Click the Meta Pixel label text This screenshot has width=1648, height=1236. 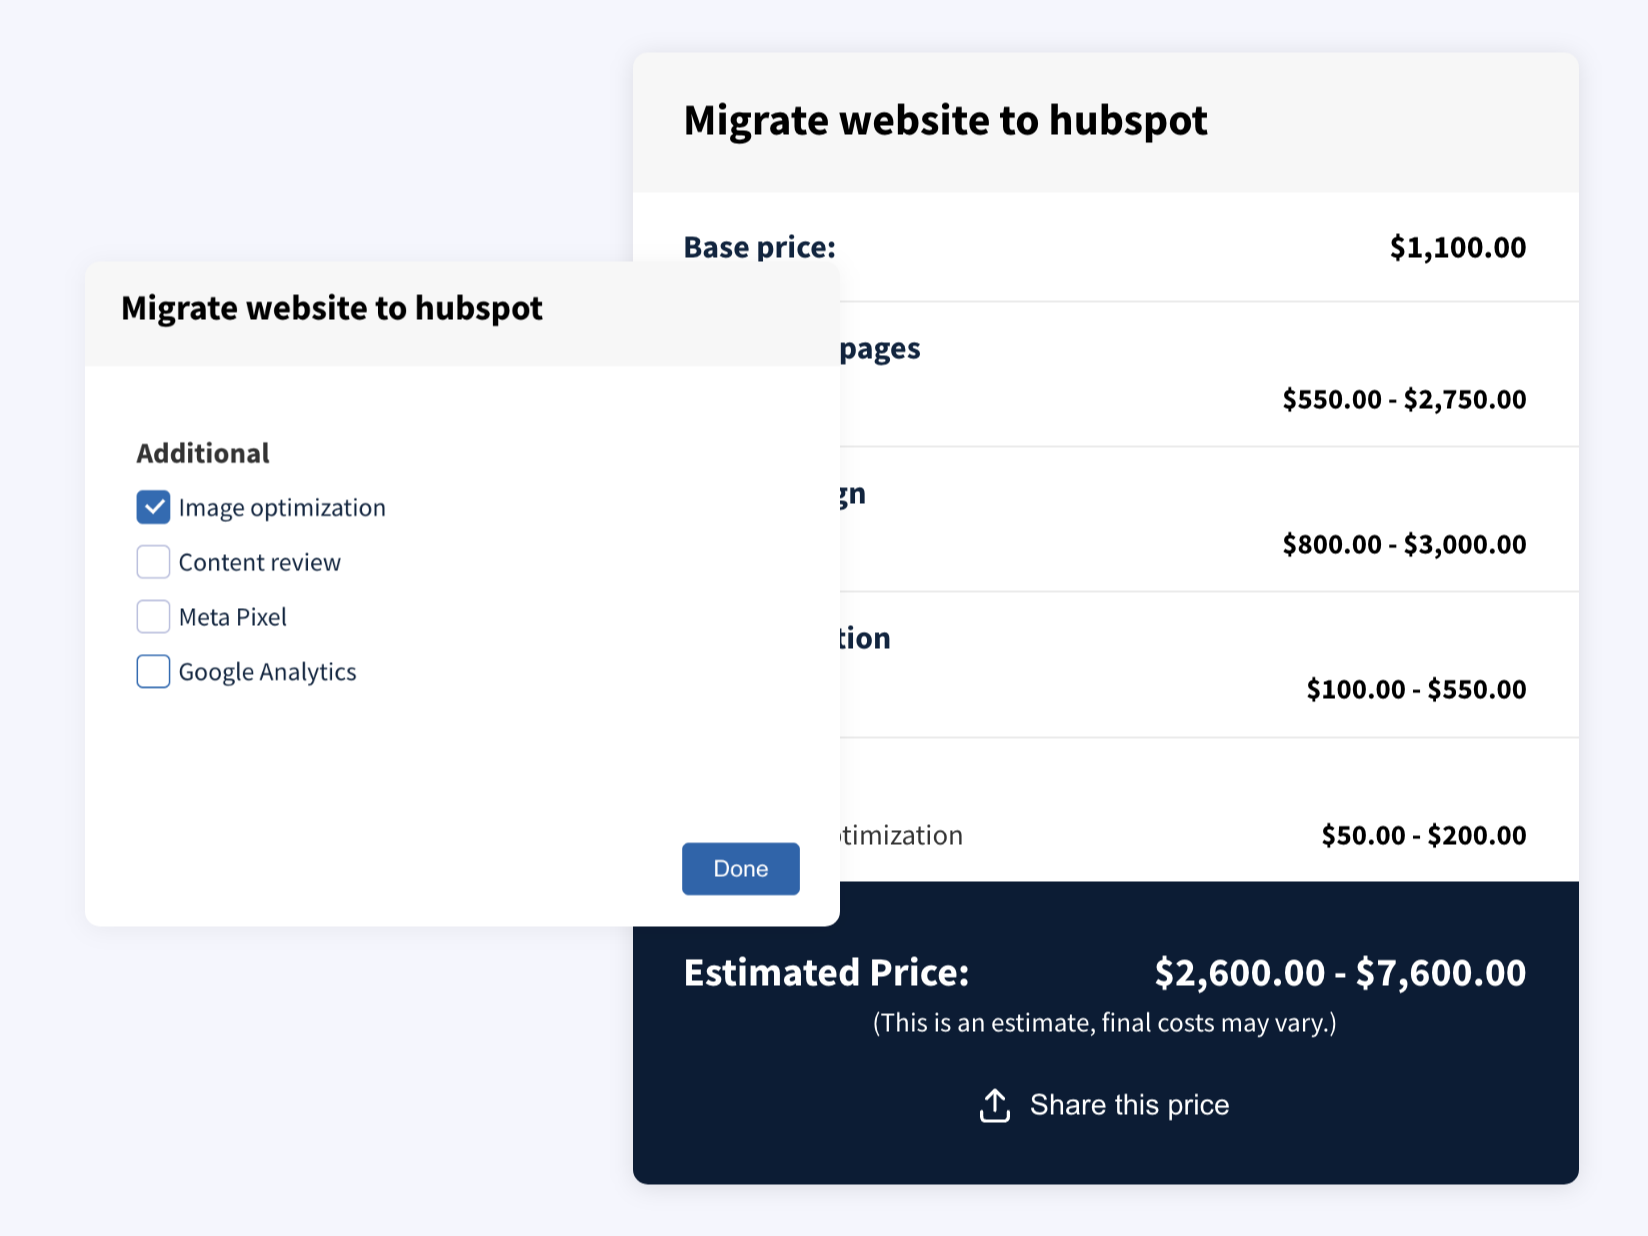232,617
